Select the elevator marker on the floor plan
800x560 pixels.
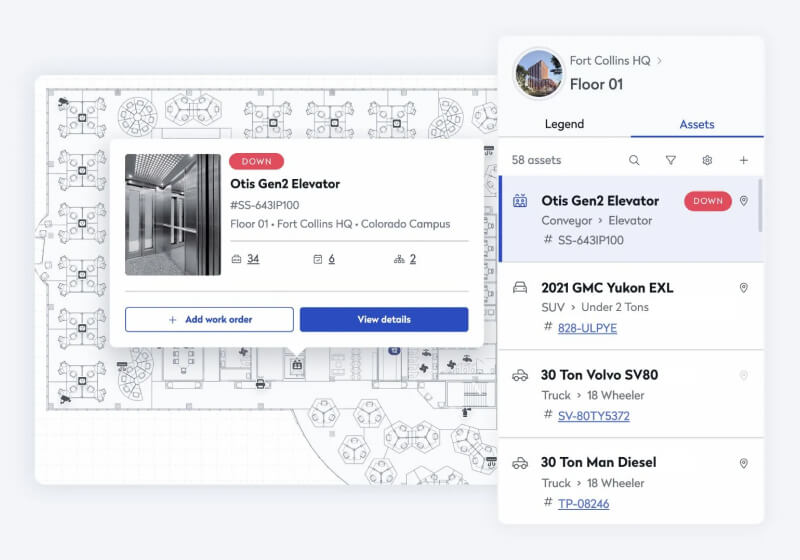(296, 366)
